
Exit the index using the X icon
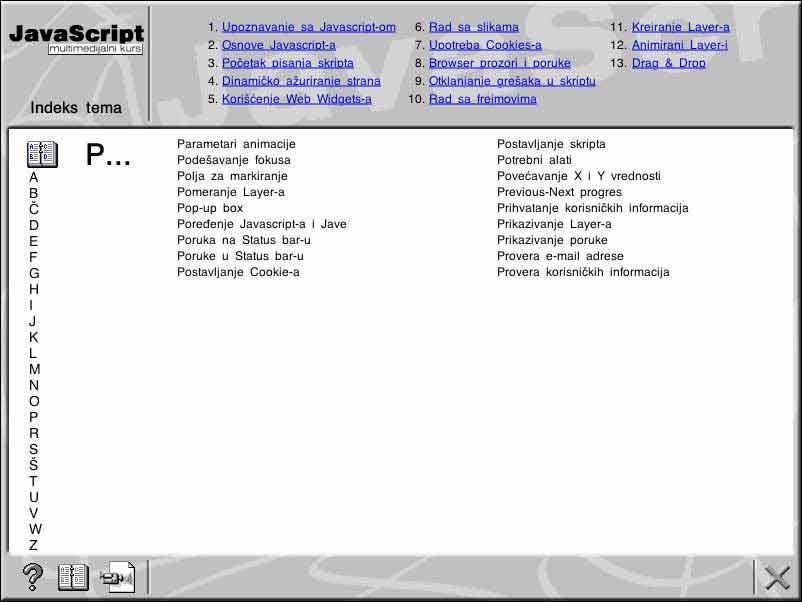pyautogui.click(x=777, y=576)
